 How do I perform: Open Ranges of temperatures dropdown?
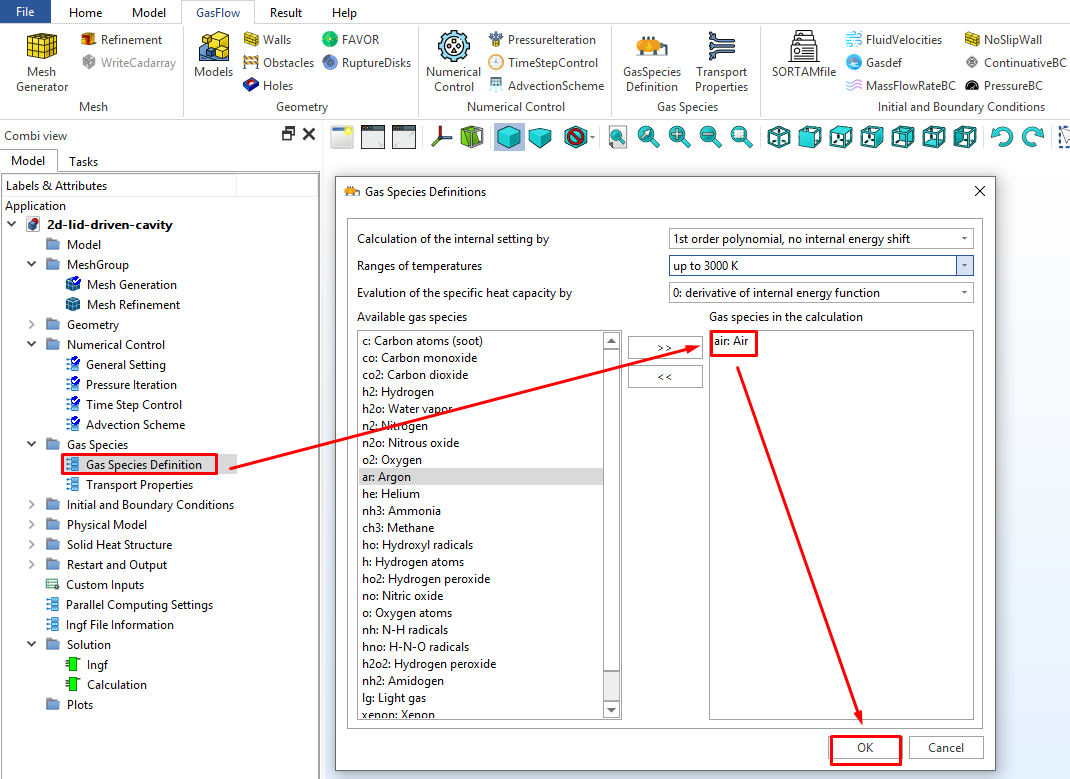coord(820,266)
